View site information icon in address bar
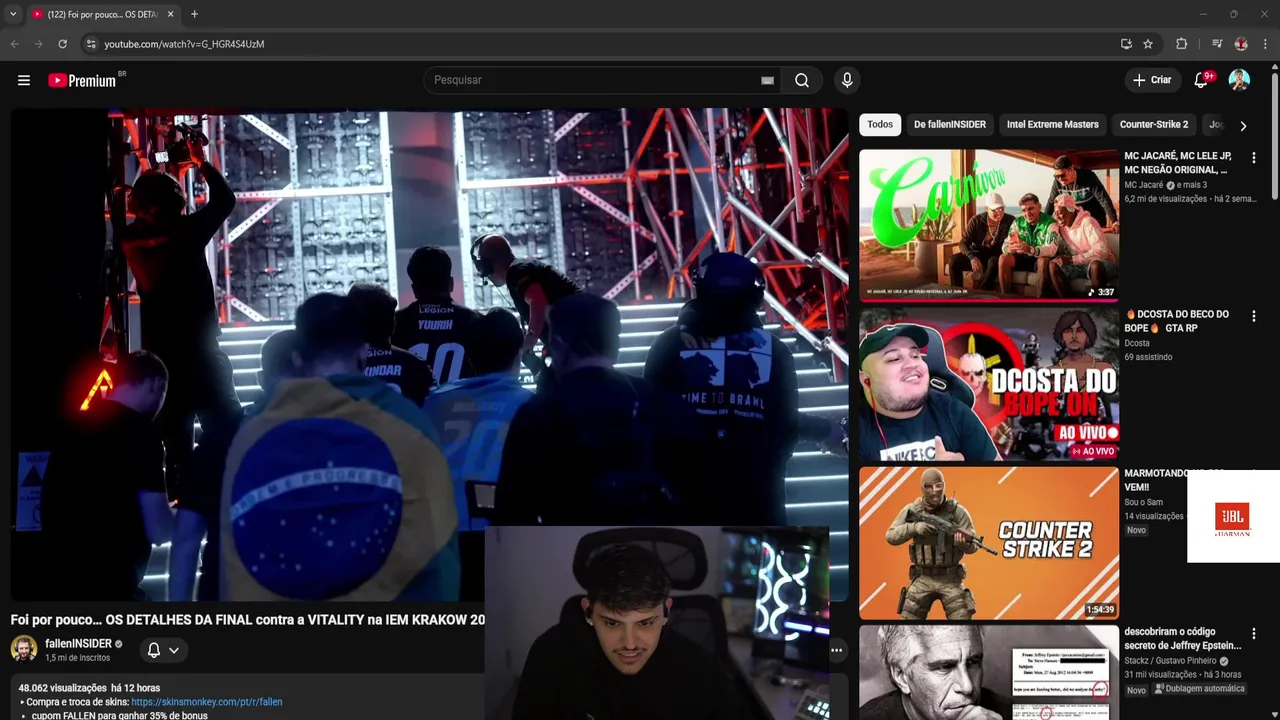The width and height of the screenshot is (1280, 720). point(91,44)
